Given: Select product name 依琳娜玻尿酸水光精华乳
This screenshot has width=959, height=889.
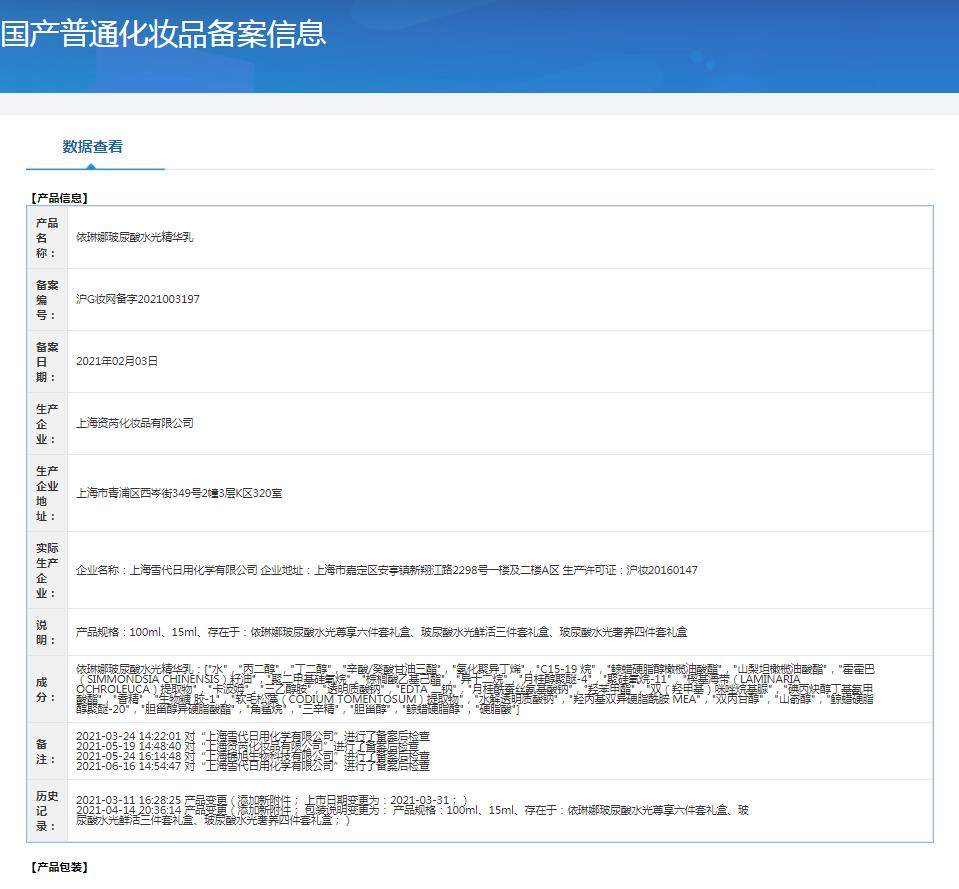Looking at the screenshot, I should pyautogui.click(x=135, y=237).
